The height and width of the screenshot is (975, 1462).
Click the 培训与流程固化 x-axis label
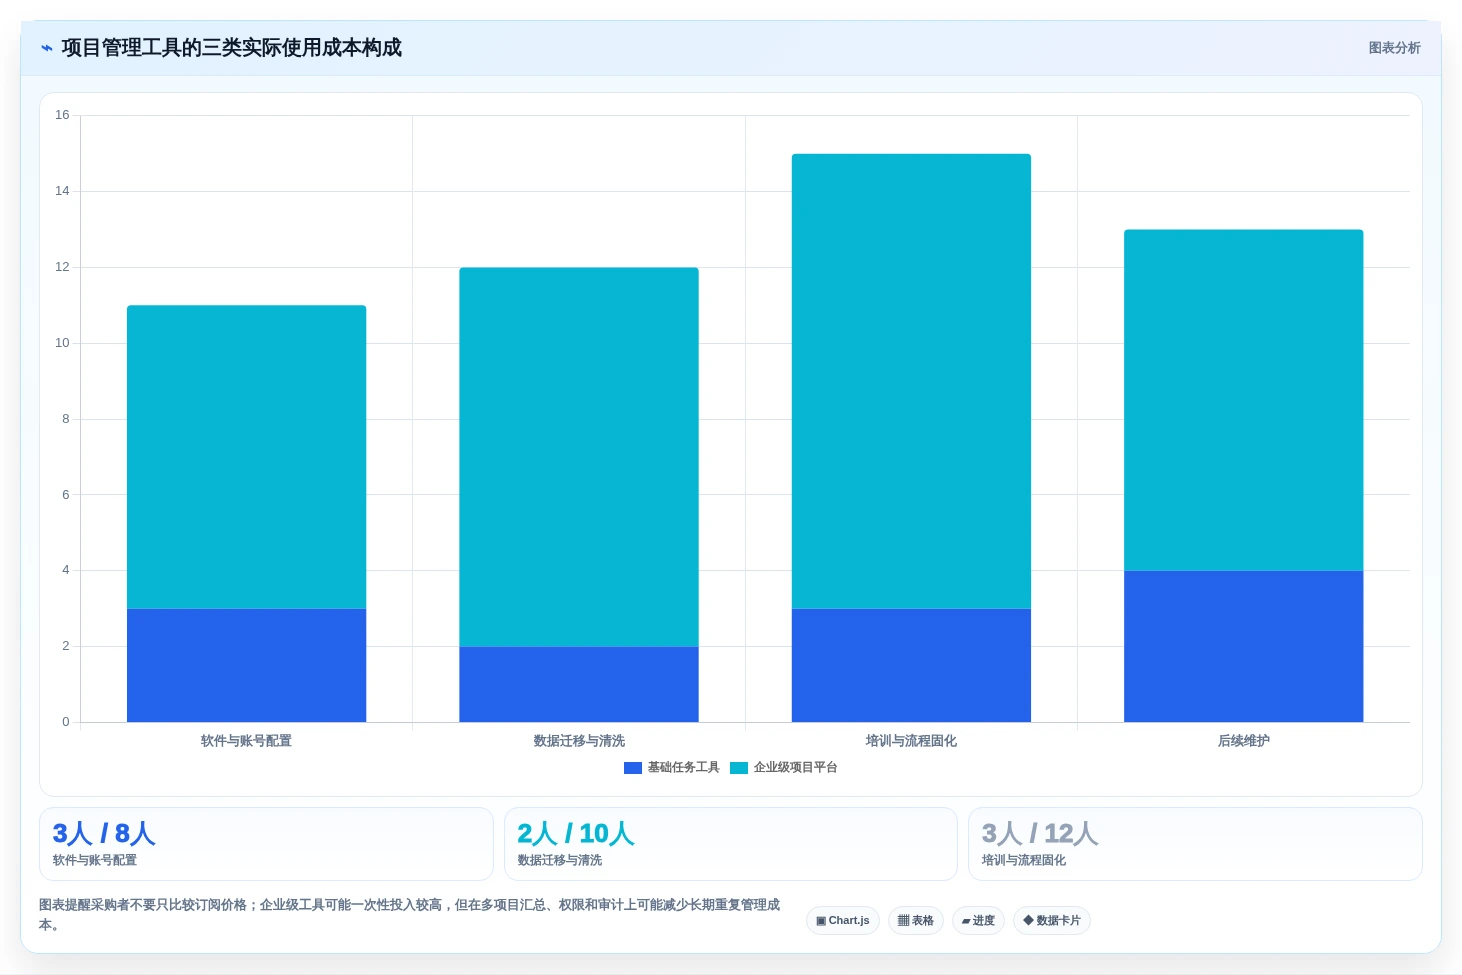[x=911, y=741]
